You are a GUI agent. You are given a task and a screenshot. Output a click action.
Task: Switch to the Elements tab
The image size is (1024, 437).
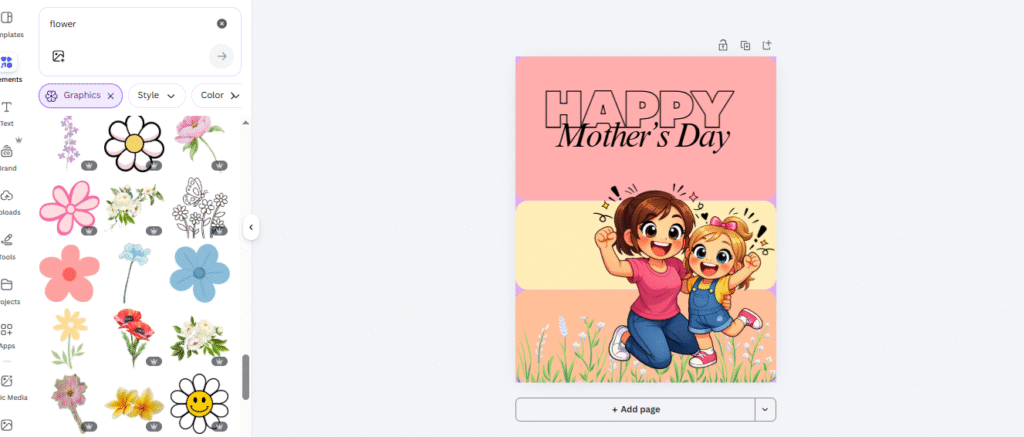pos(7,68)
